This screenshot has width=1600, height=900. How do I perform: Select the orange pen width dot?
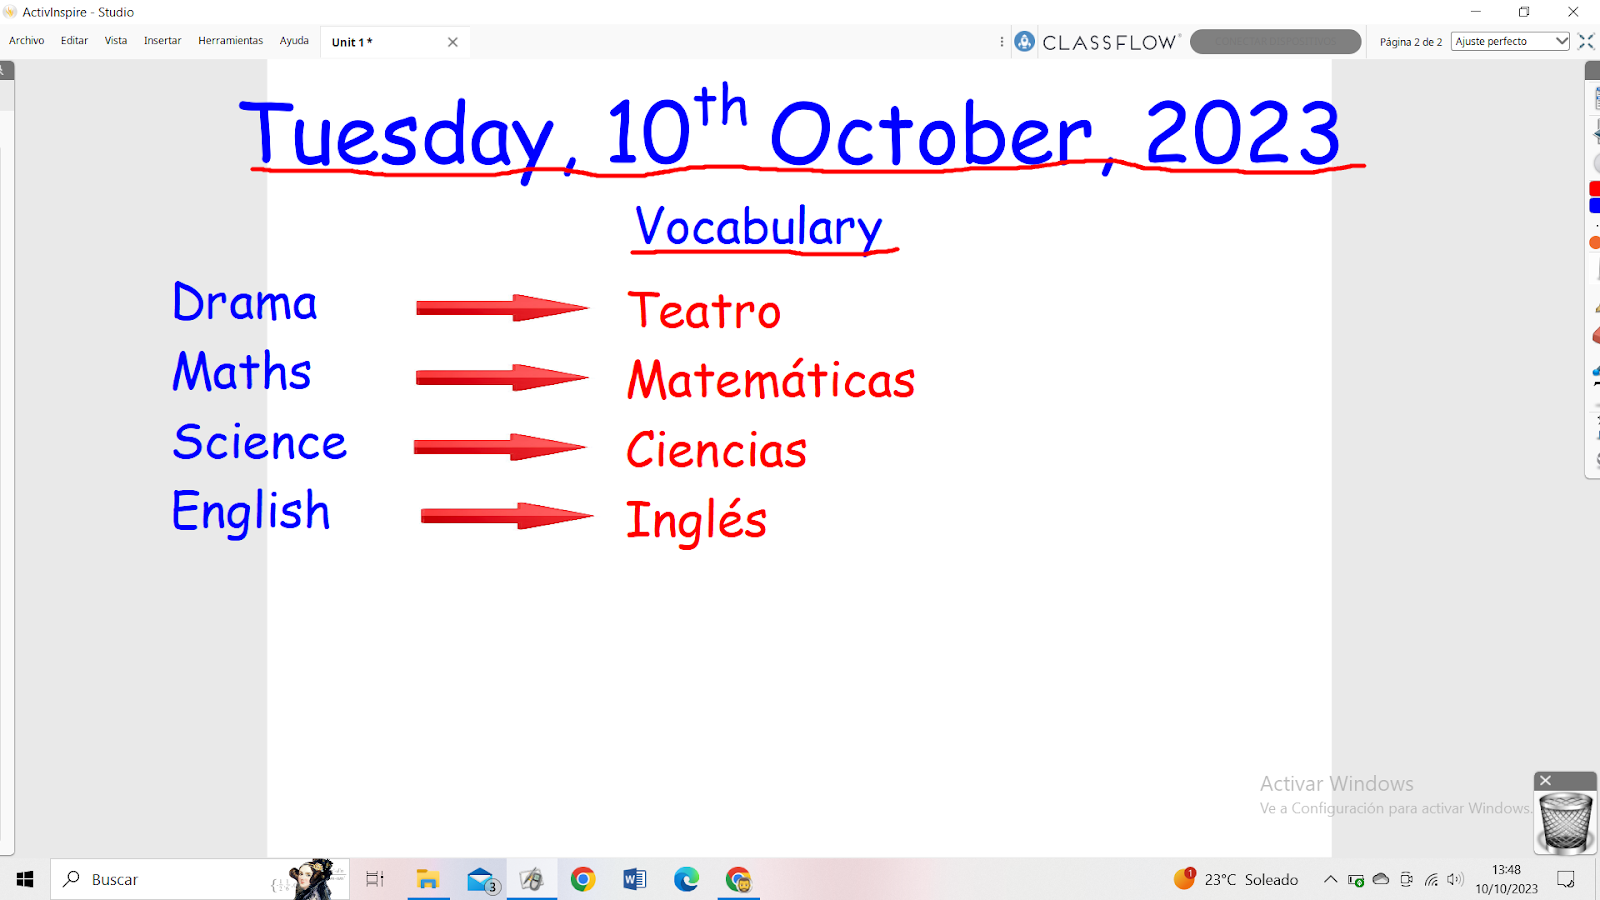point(1594,243)
